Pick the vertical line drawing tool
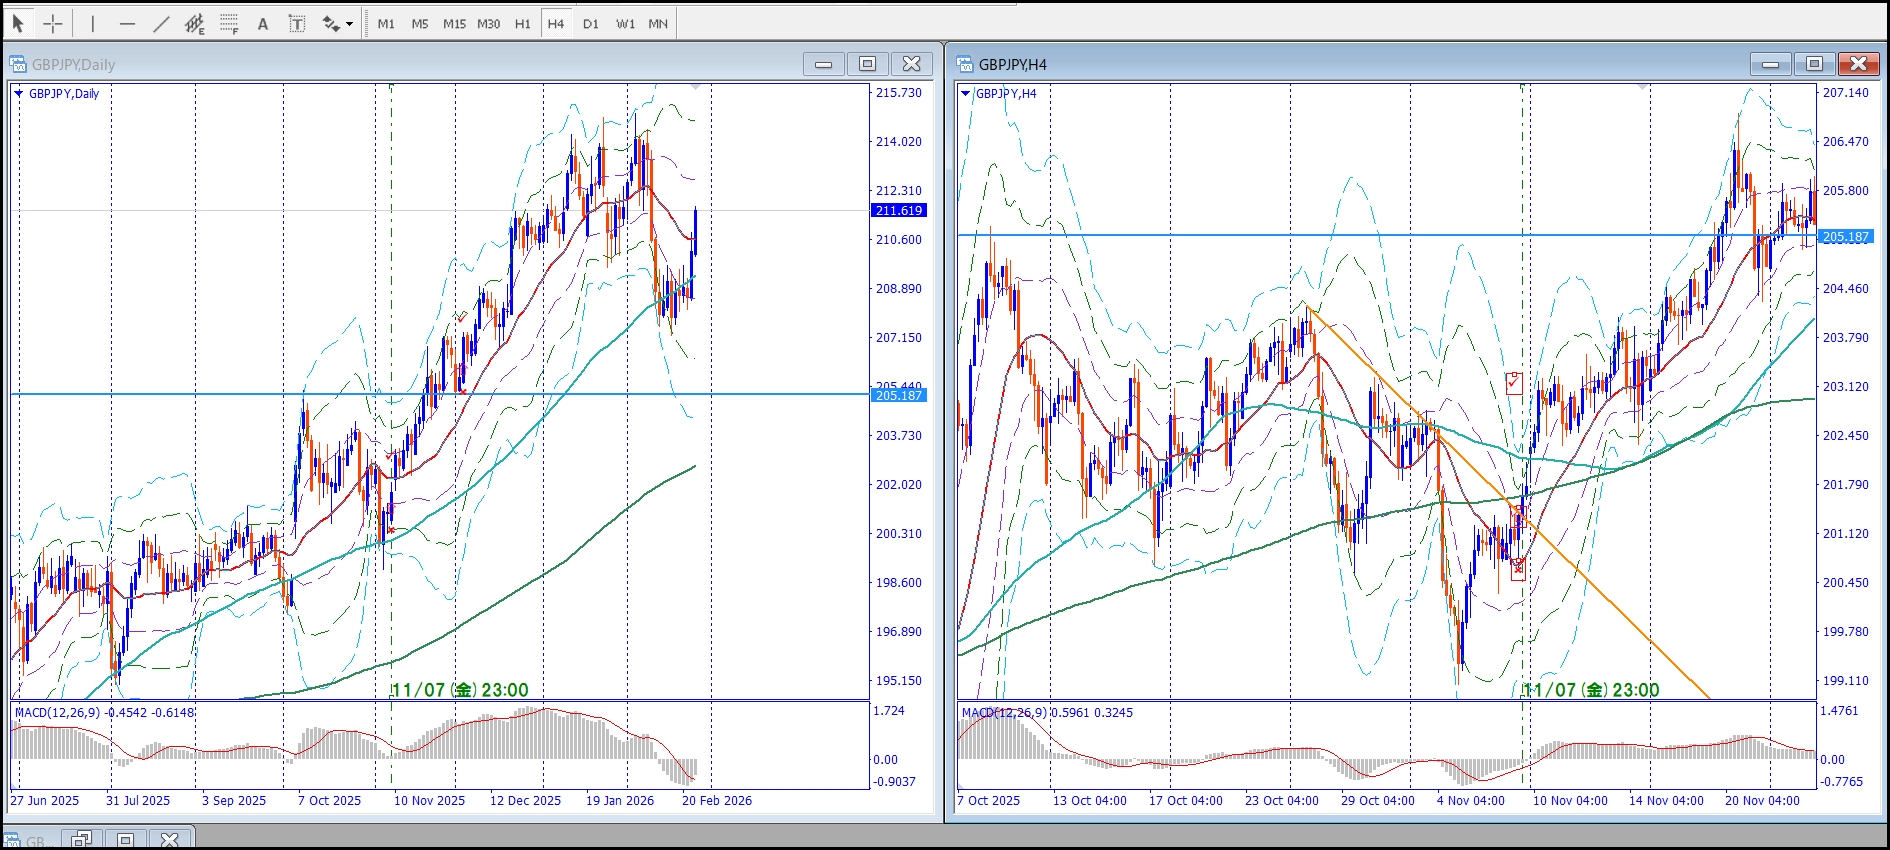Screen dimensions: 1890x850 click(x=93, y=23)
